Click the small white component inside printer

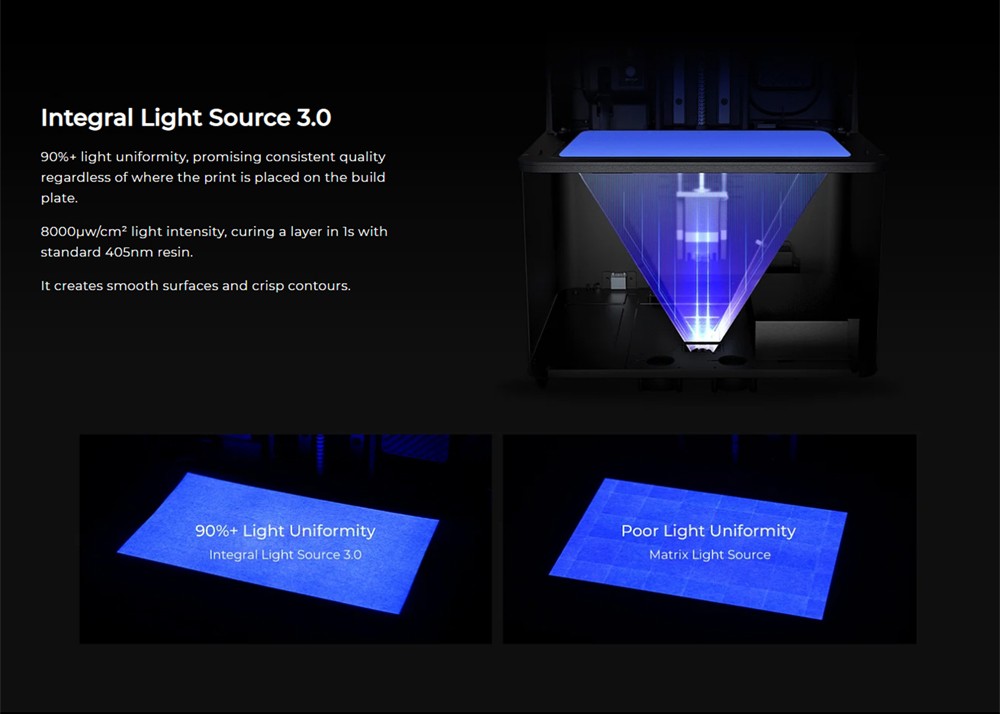pos(617,280)
